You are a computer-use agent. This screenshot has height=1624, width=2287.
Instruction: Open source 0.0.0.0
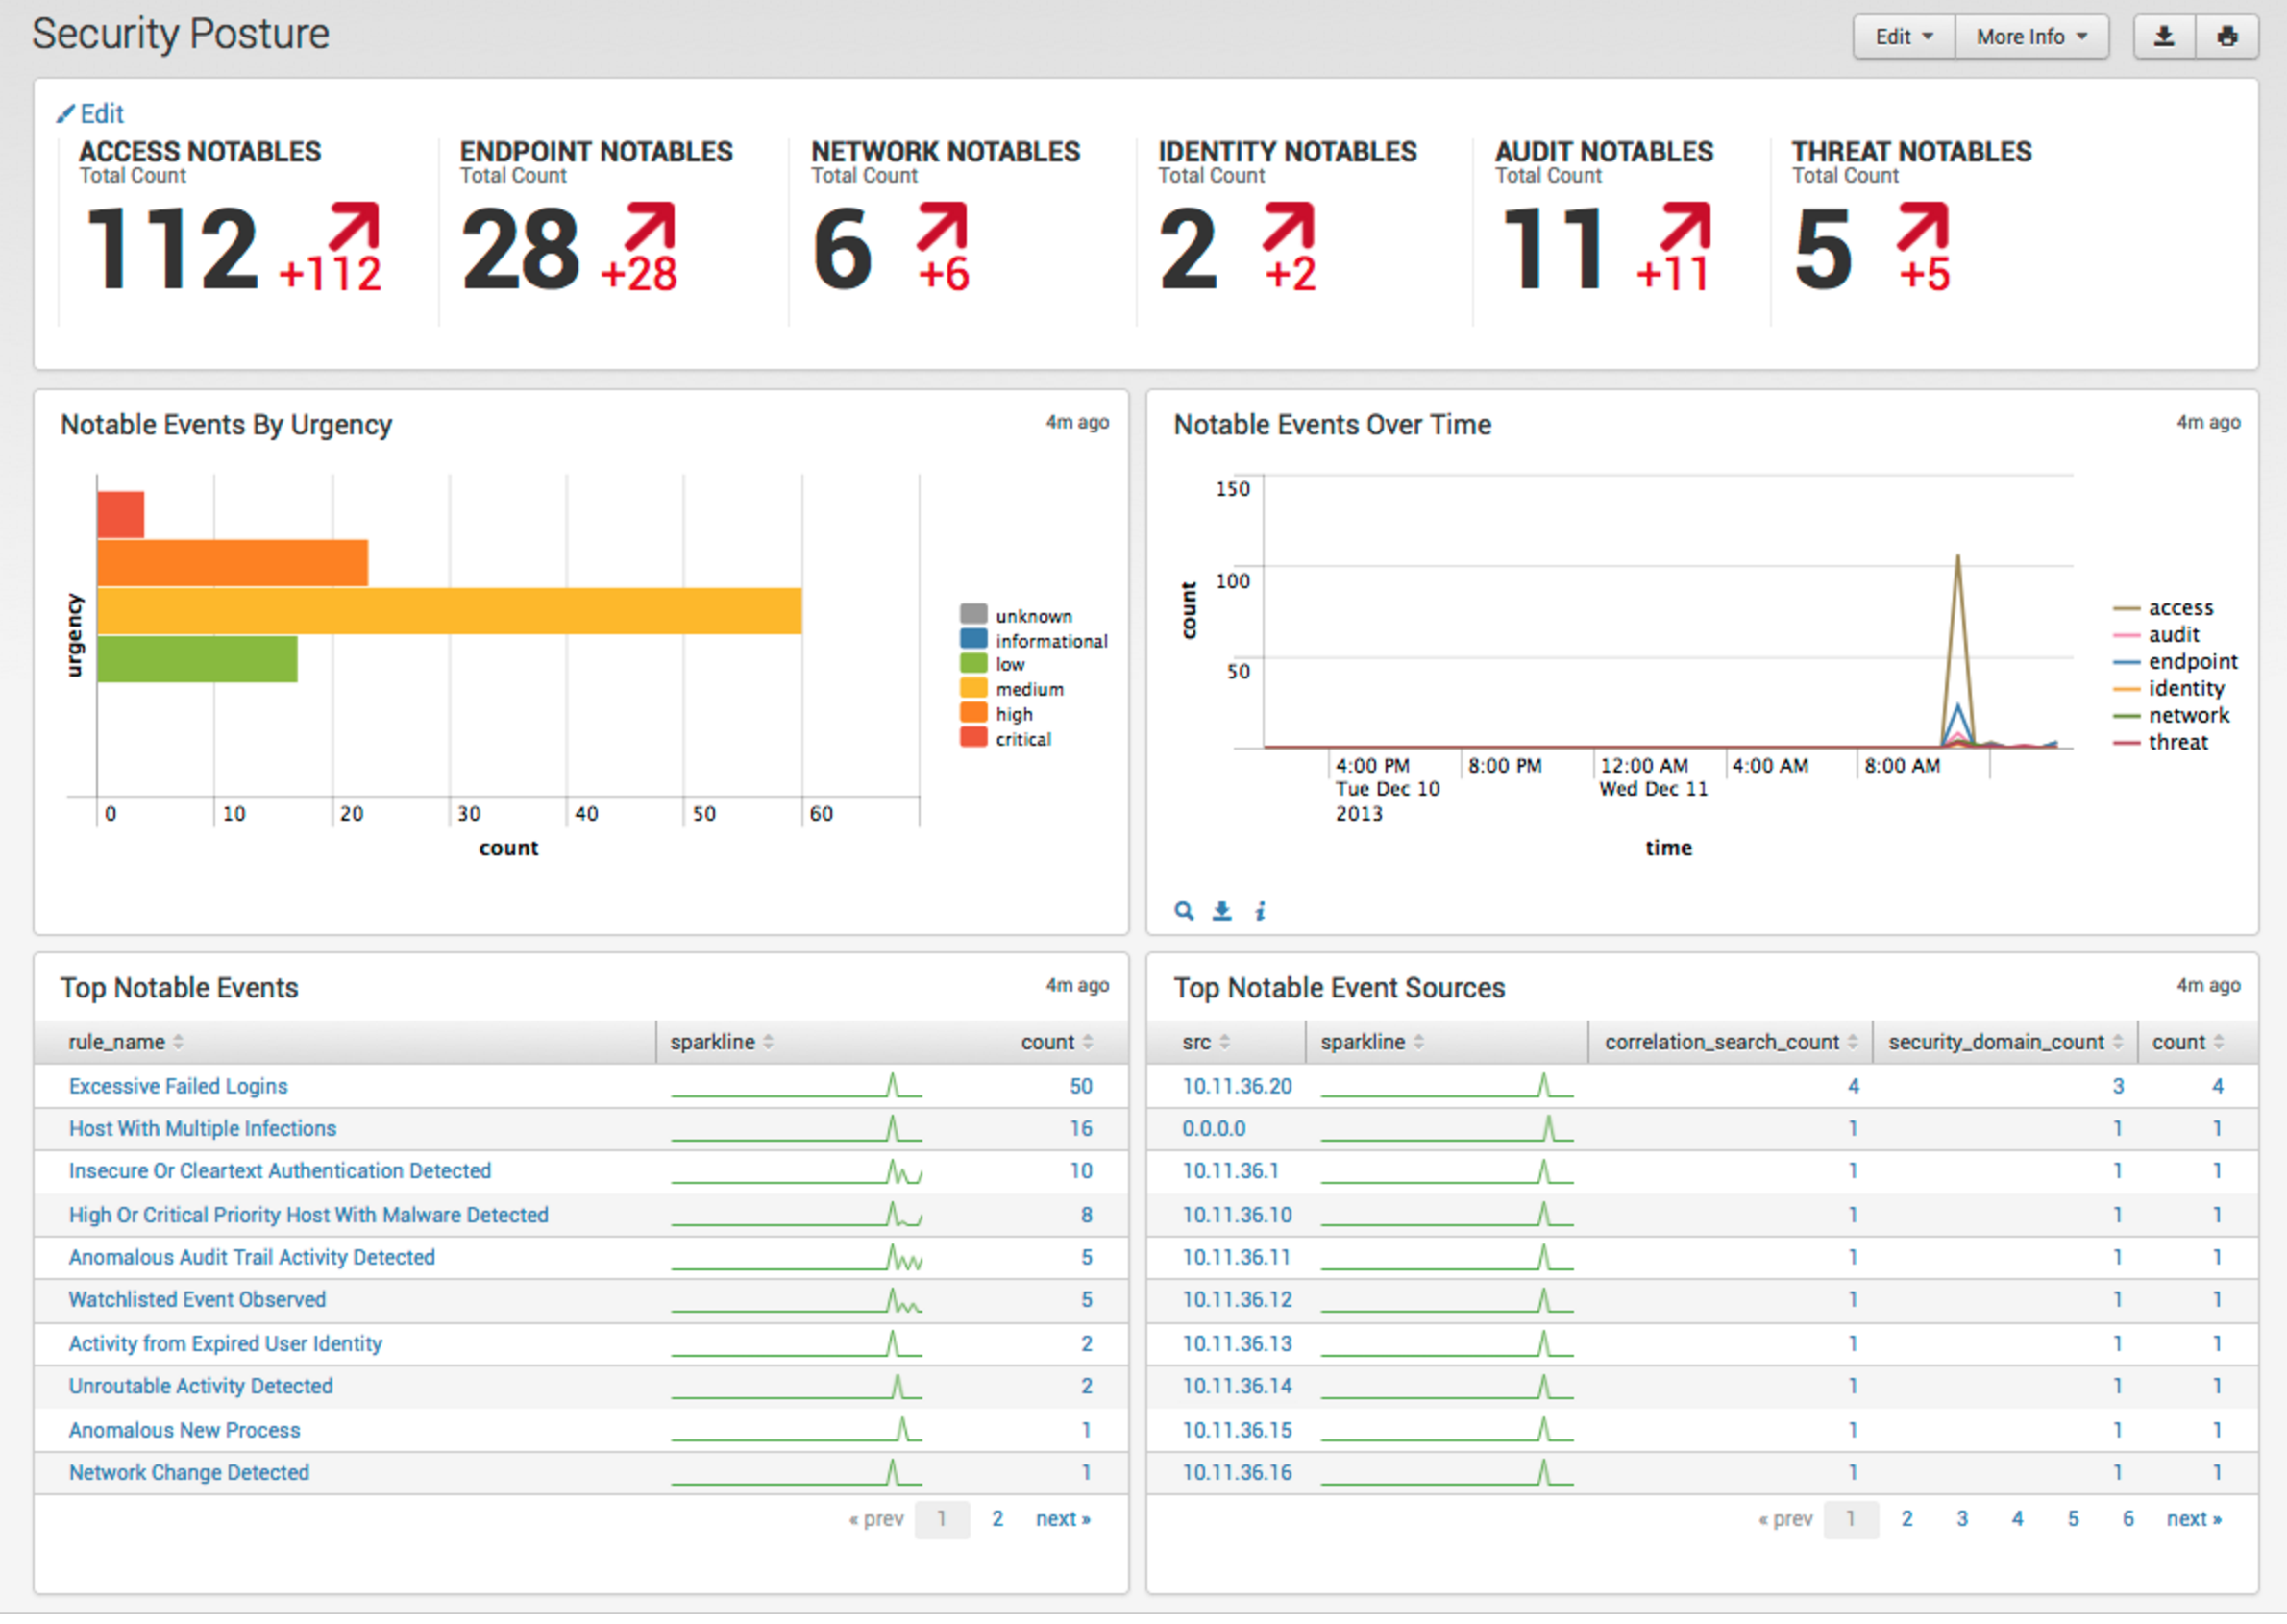[x=1214, y=1129]
